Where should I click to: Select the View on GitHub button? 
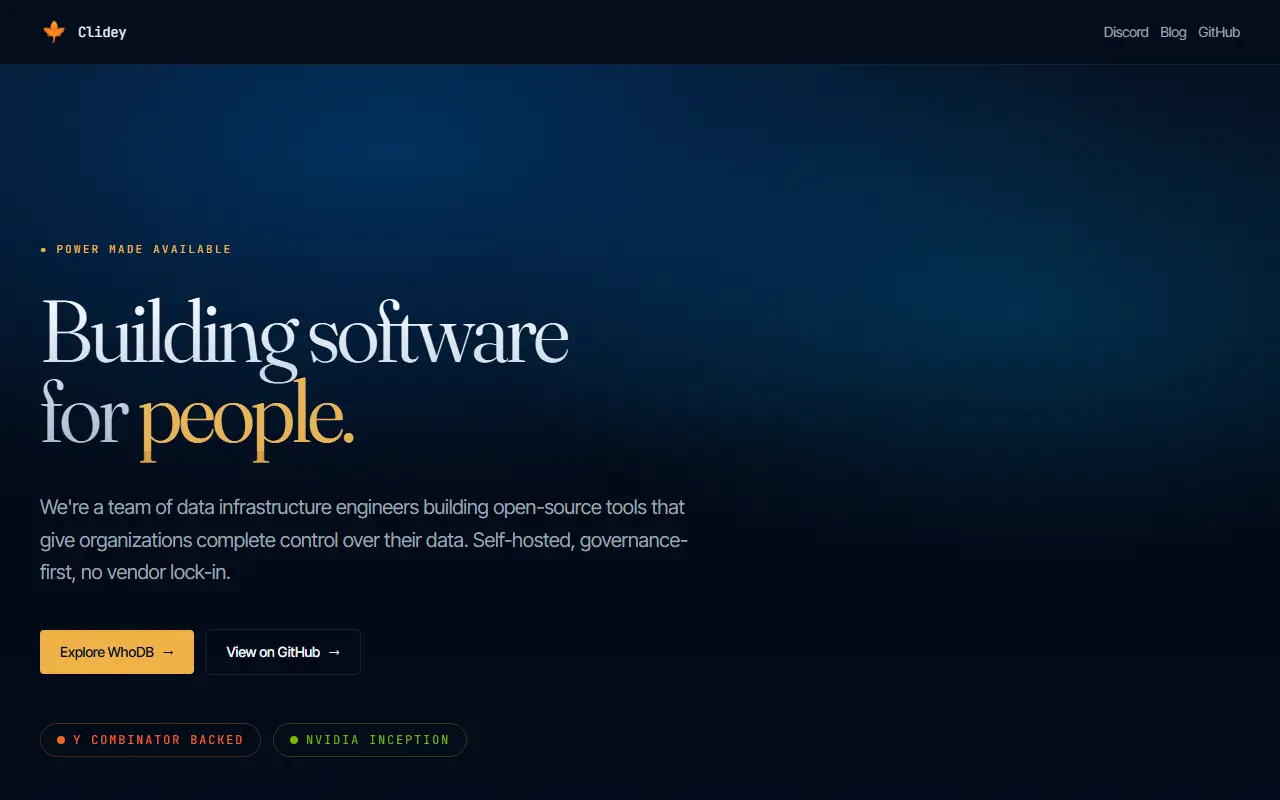[283, 652]
